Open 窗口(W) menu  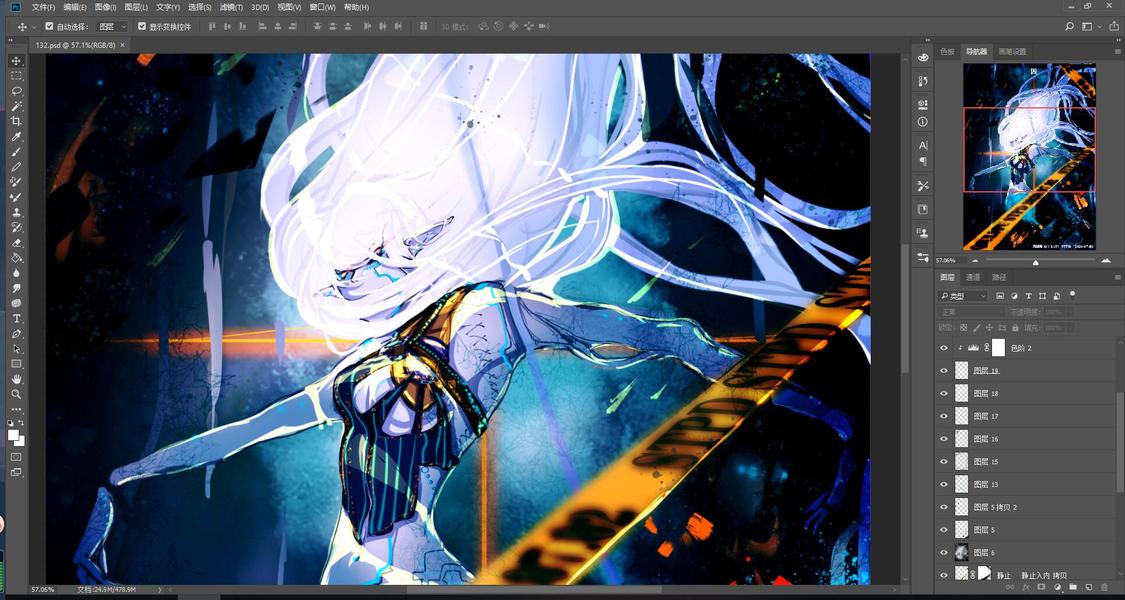pos(322,7)
